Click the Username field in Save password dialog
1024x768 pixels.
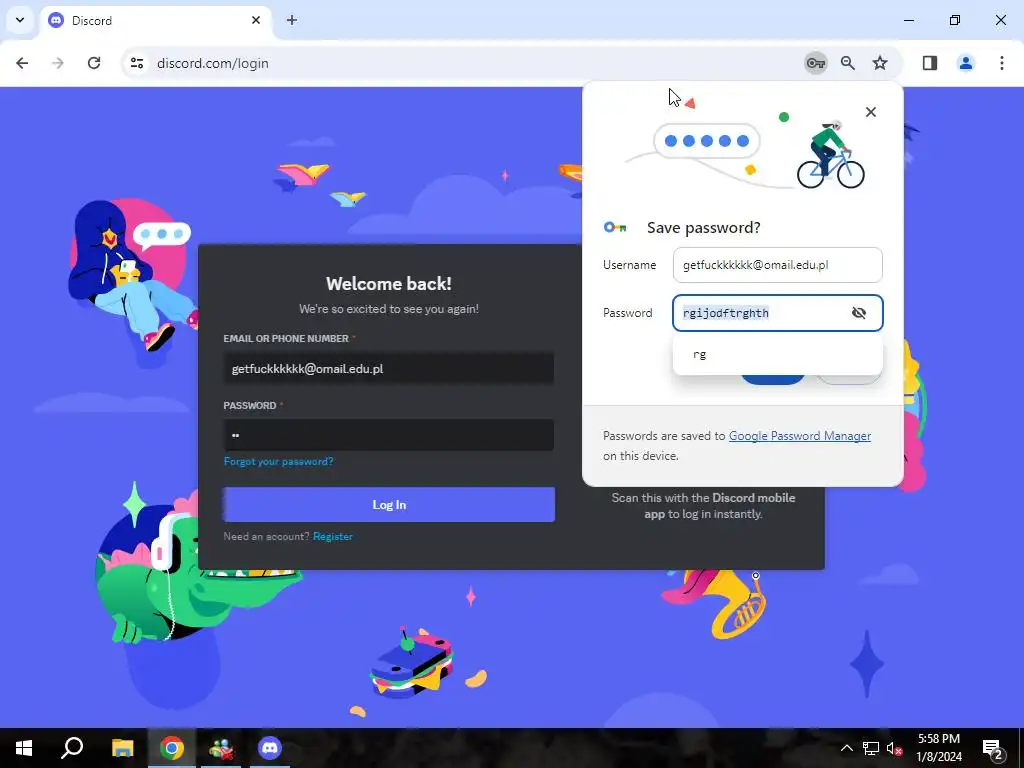tap(777, 265)
